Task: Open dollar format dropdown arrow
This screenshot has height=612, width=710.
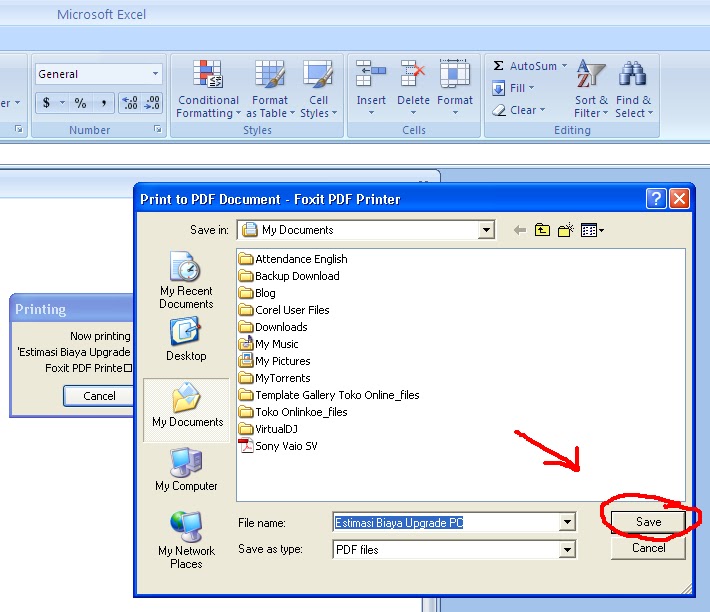Action: [x=62, y=103]
